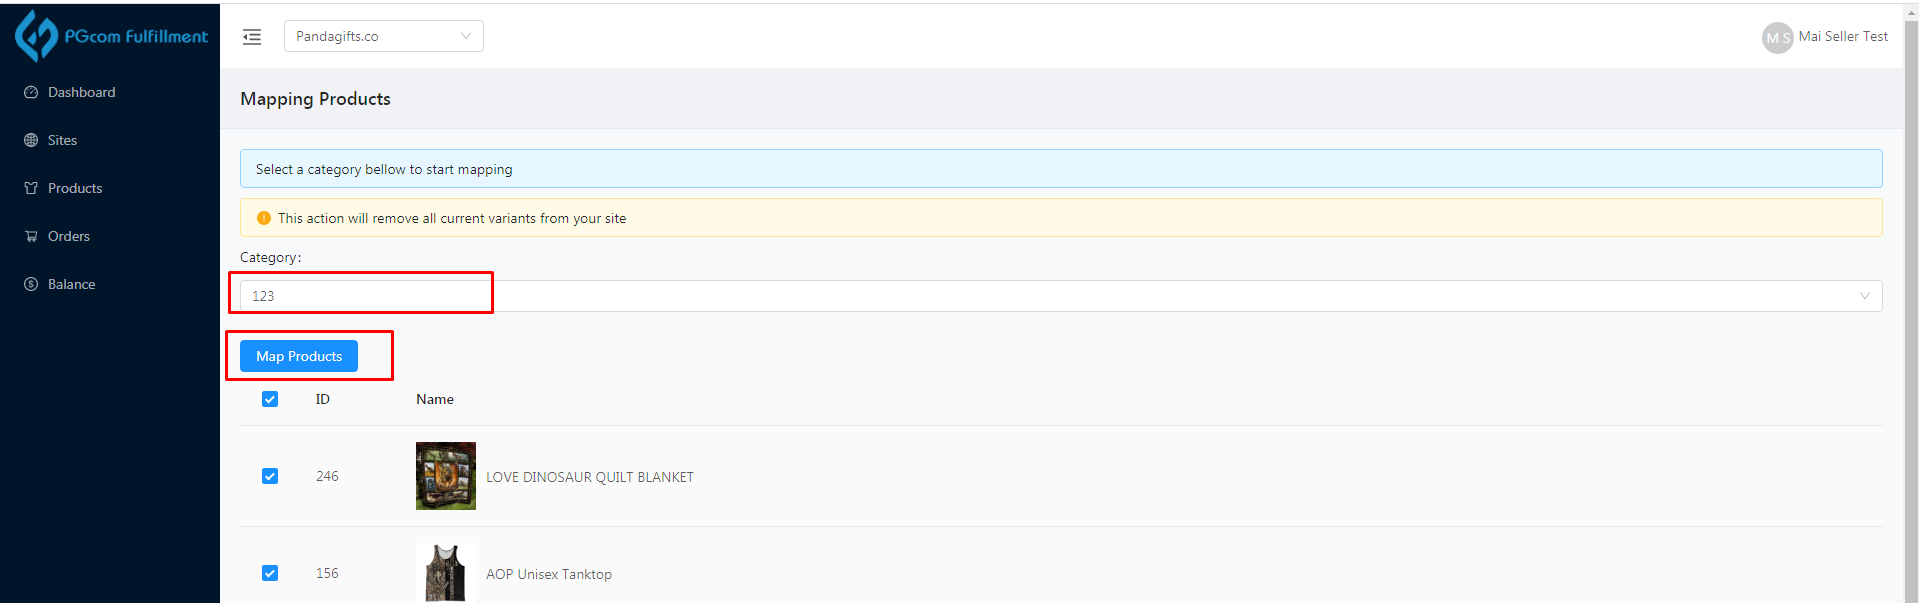Open the Pandagifts.co site dropdown
Screen dimensions: 1919x603
tap(383, 36)
